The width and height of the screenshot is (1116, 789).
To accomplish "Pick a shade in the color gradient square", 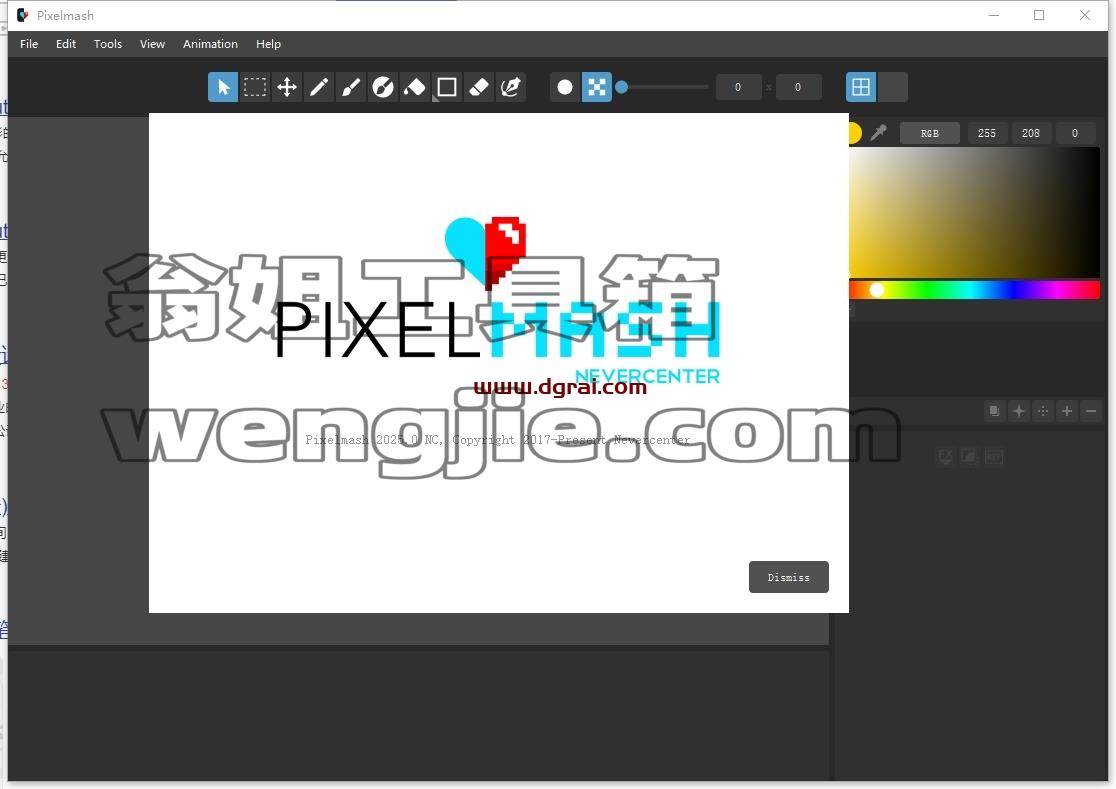I will click(974, 213).
